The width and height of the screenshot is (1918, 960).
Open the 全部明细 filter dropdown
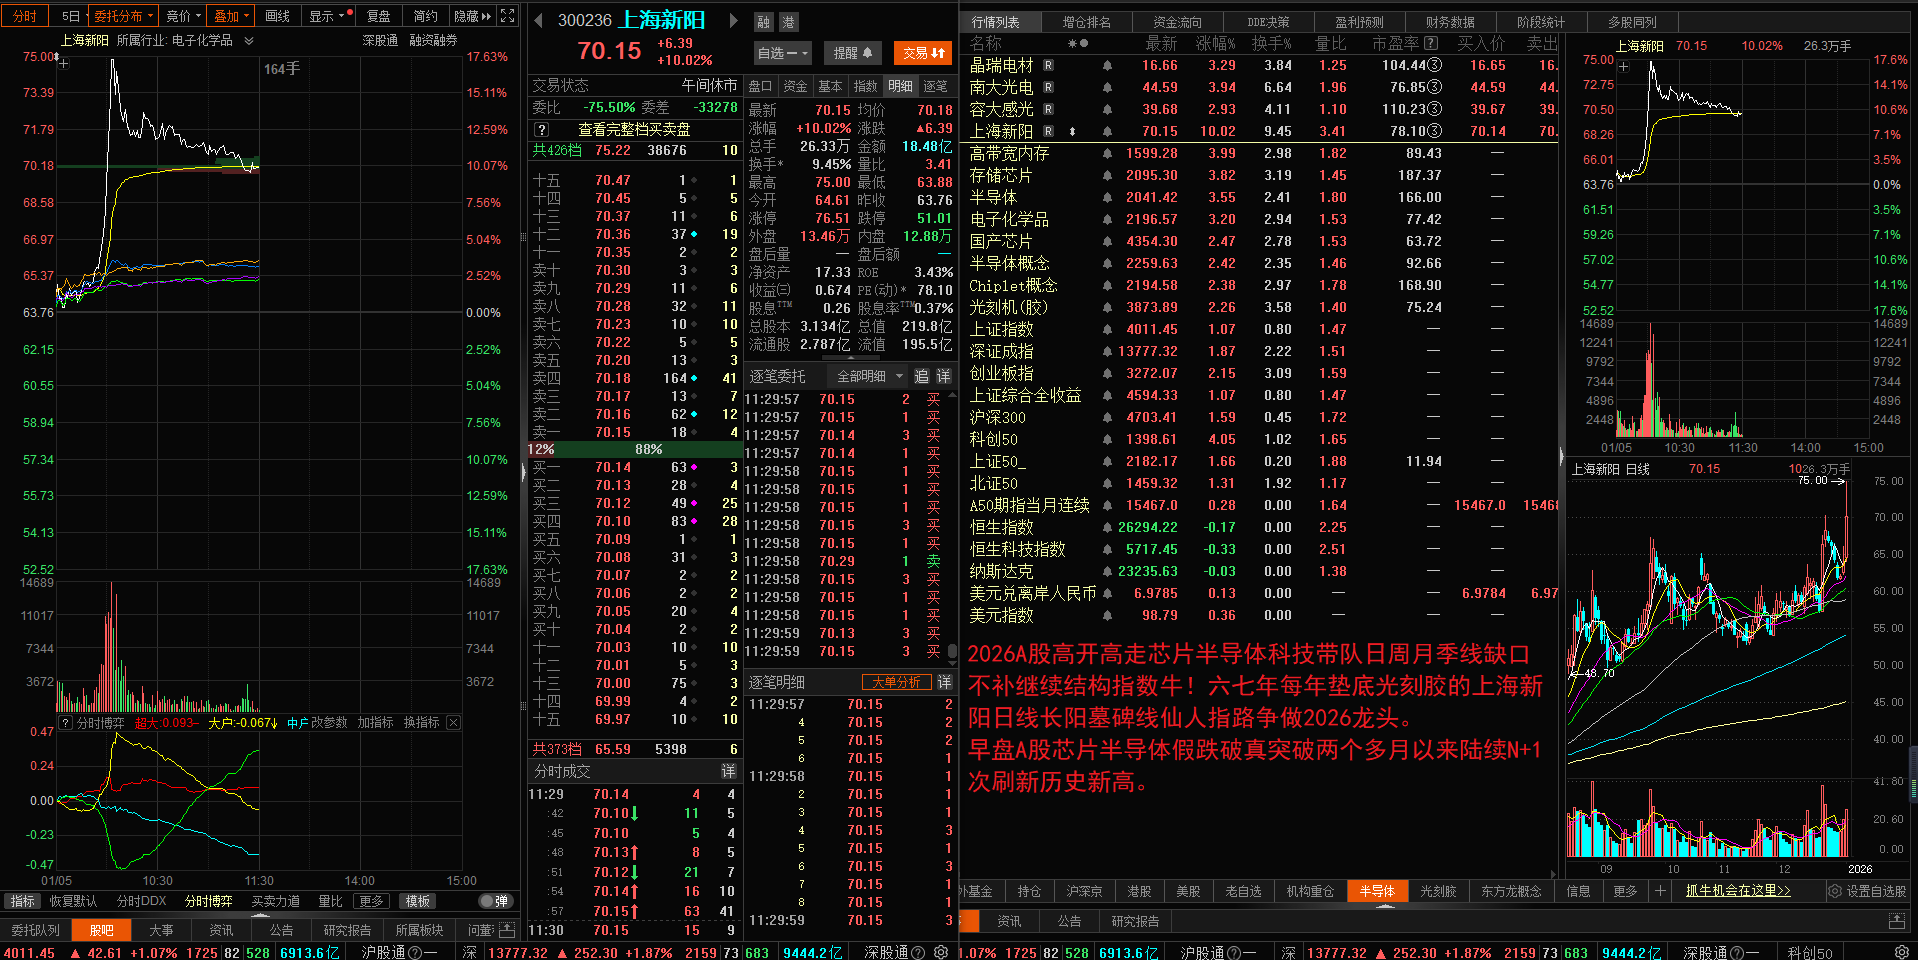pyautogui.click(x=869, y=376)
